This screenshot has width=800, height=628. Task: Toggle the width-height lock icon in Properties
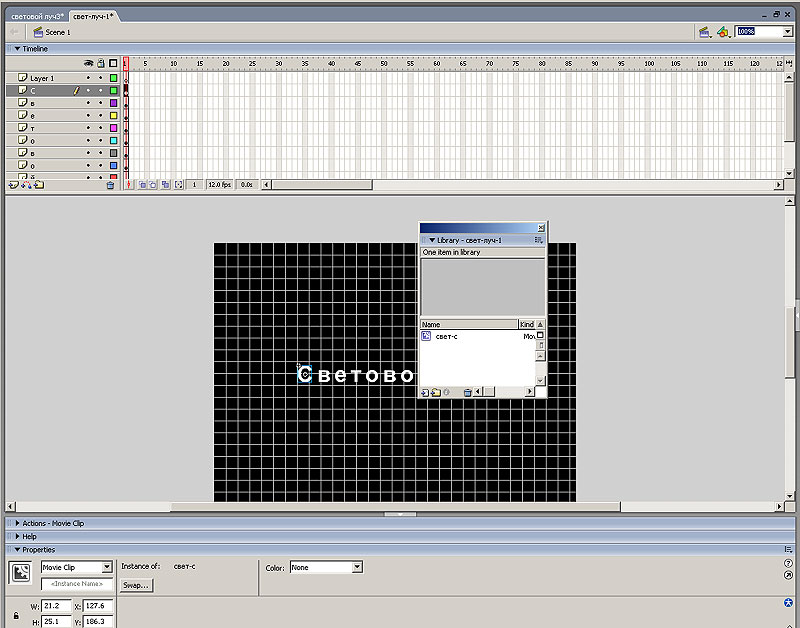[16, 615]
